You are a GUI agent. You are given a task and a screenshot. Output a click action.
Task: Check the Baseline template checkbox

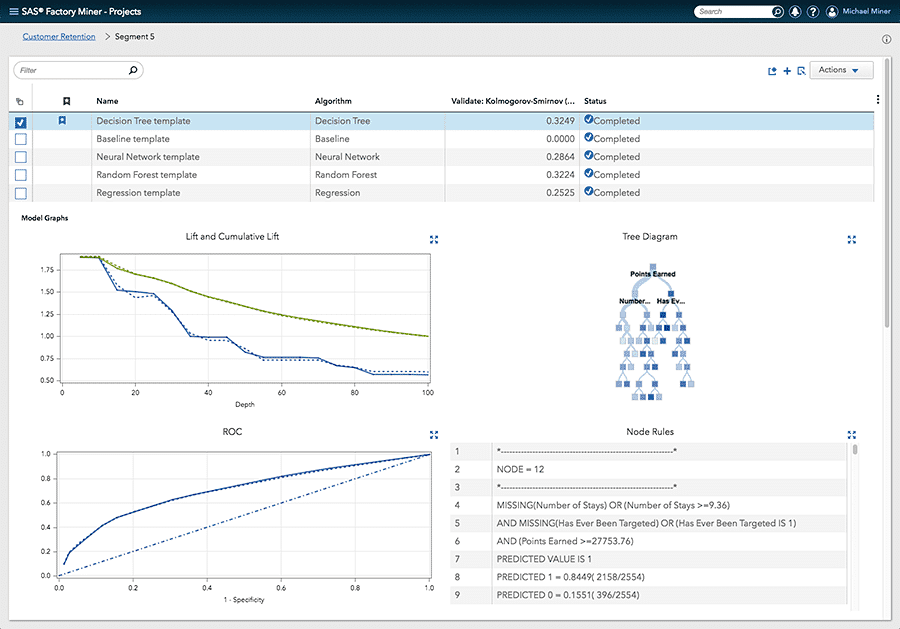[x=21, y=139]
